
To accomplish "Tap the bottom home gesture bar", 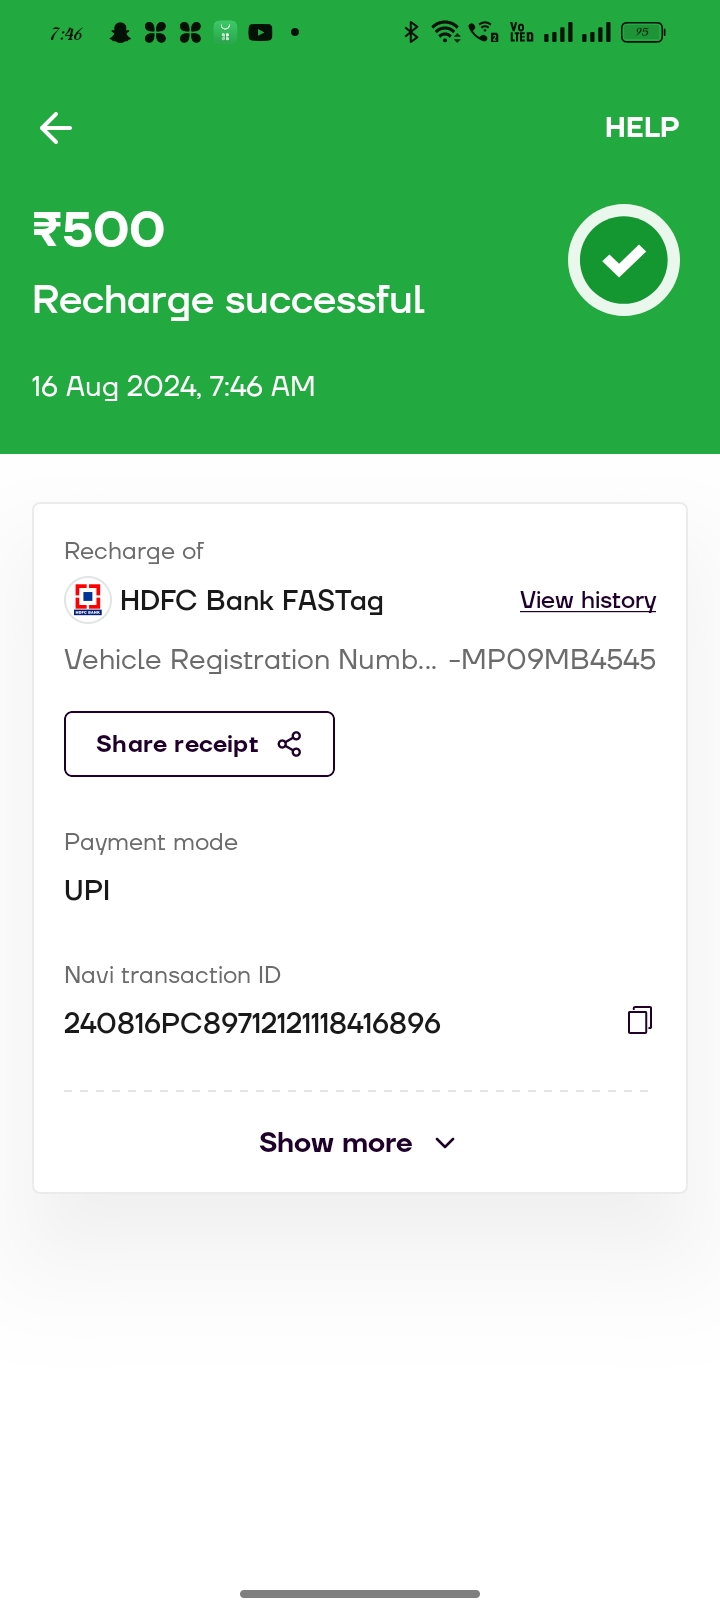I will 360,1593.
